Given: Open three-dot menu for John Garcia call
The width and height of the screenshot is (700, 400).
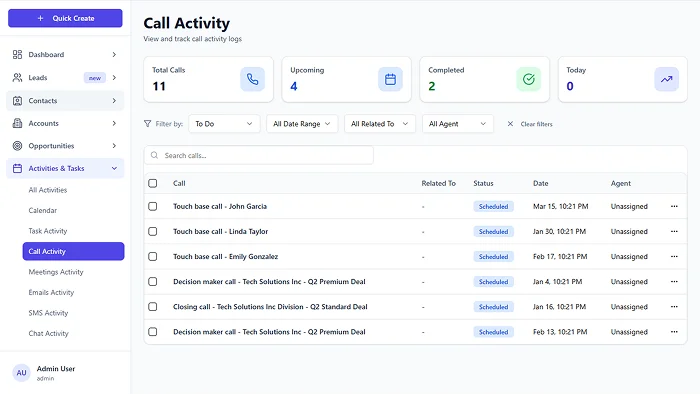Looking at the screenshot, I should point(674,206).
